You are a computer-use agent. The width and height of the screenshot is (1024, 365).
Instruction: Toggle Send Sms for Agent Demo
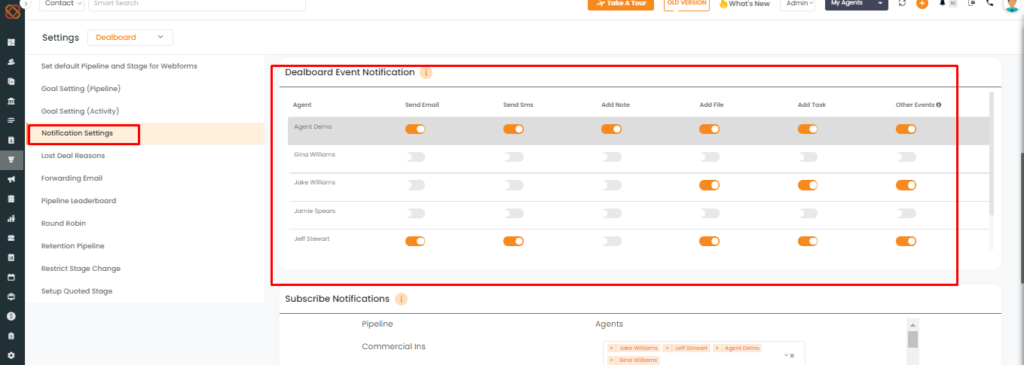point(513,129)
